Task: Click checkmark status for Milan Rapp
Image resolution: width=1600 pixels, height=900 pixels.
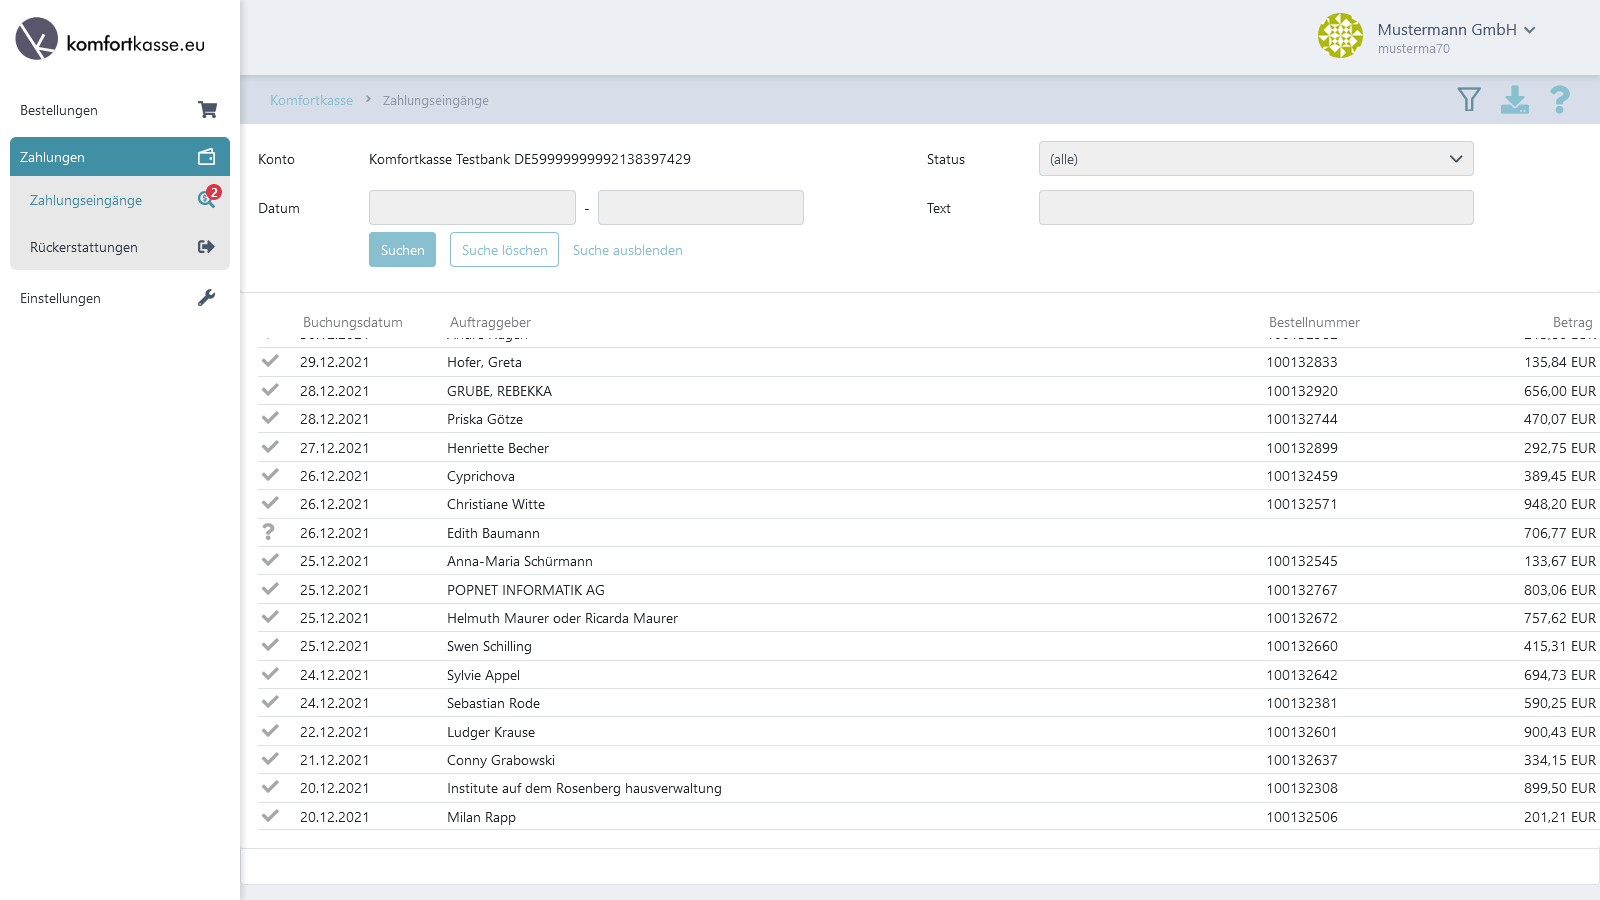Action: 270,816
